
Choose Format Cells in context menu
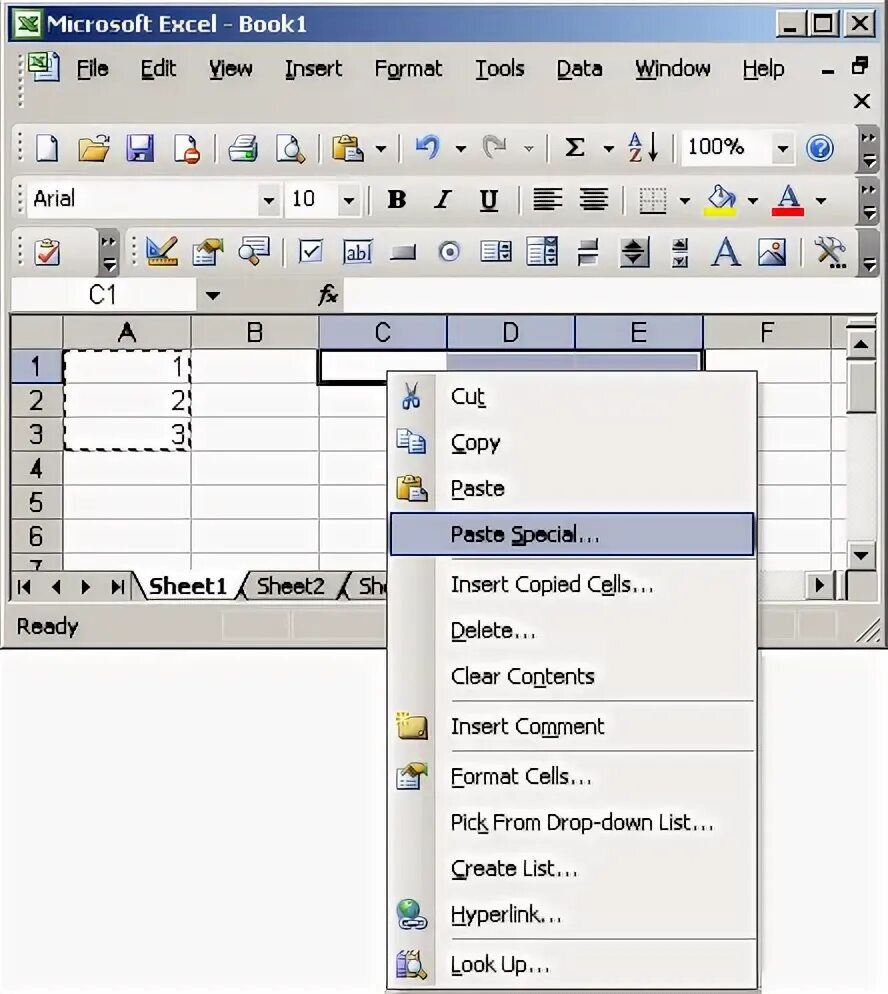(572, 777)
